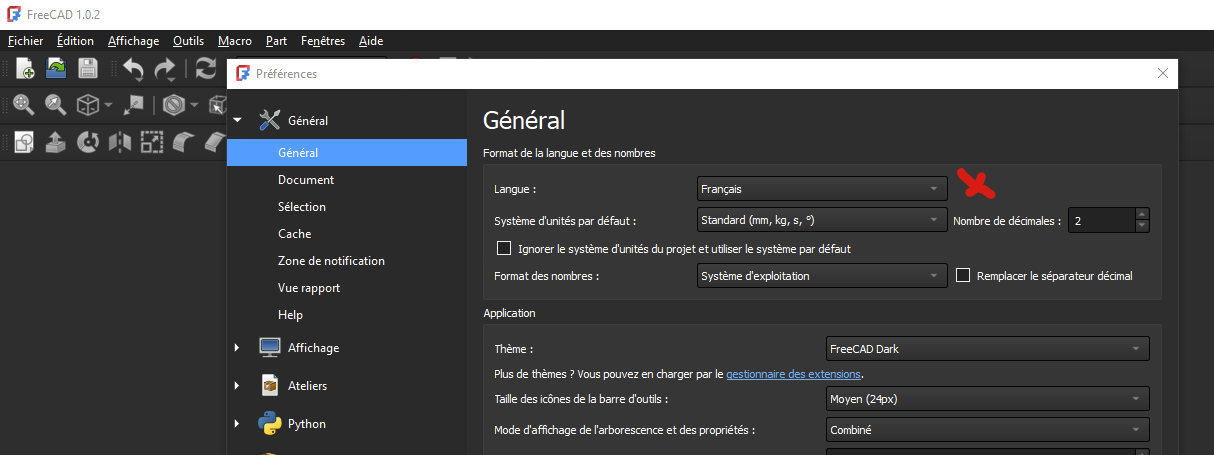Open the Thème FreeCAD Dark dropdown
The image size is (1214, 455).
987,349
